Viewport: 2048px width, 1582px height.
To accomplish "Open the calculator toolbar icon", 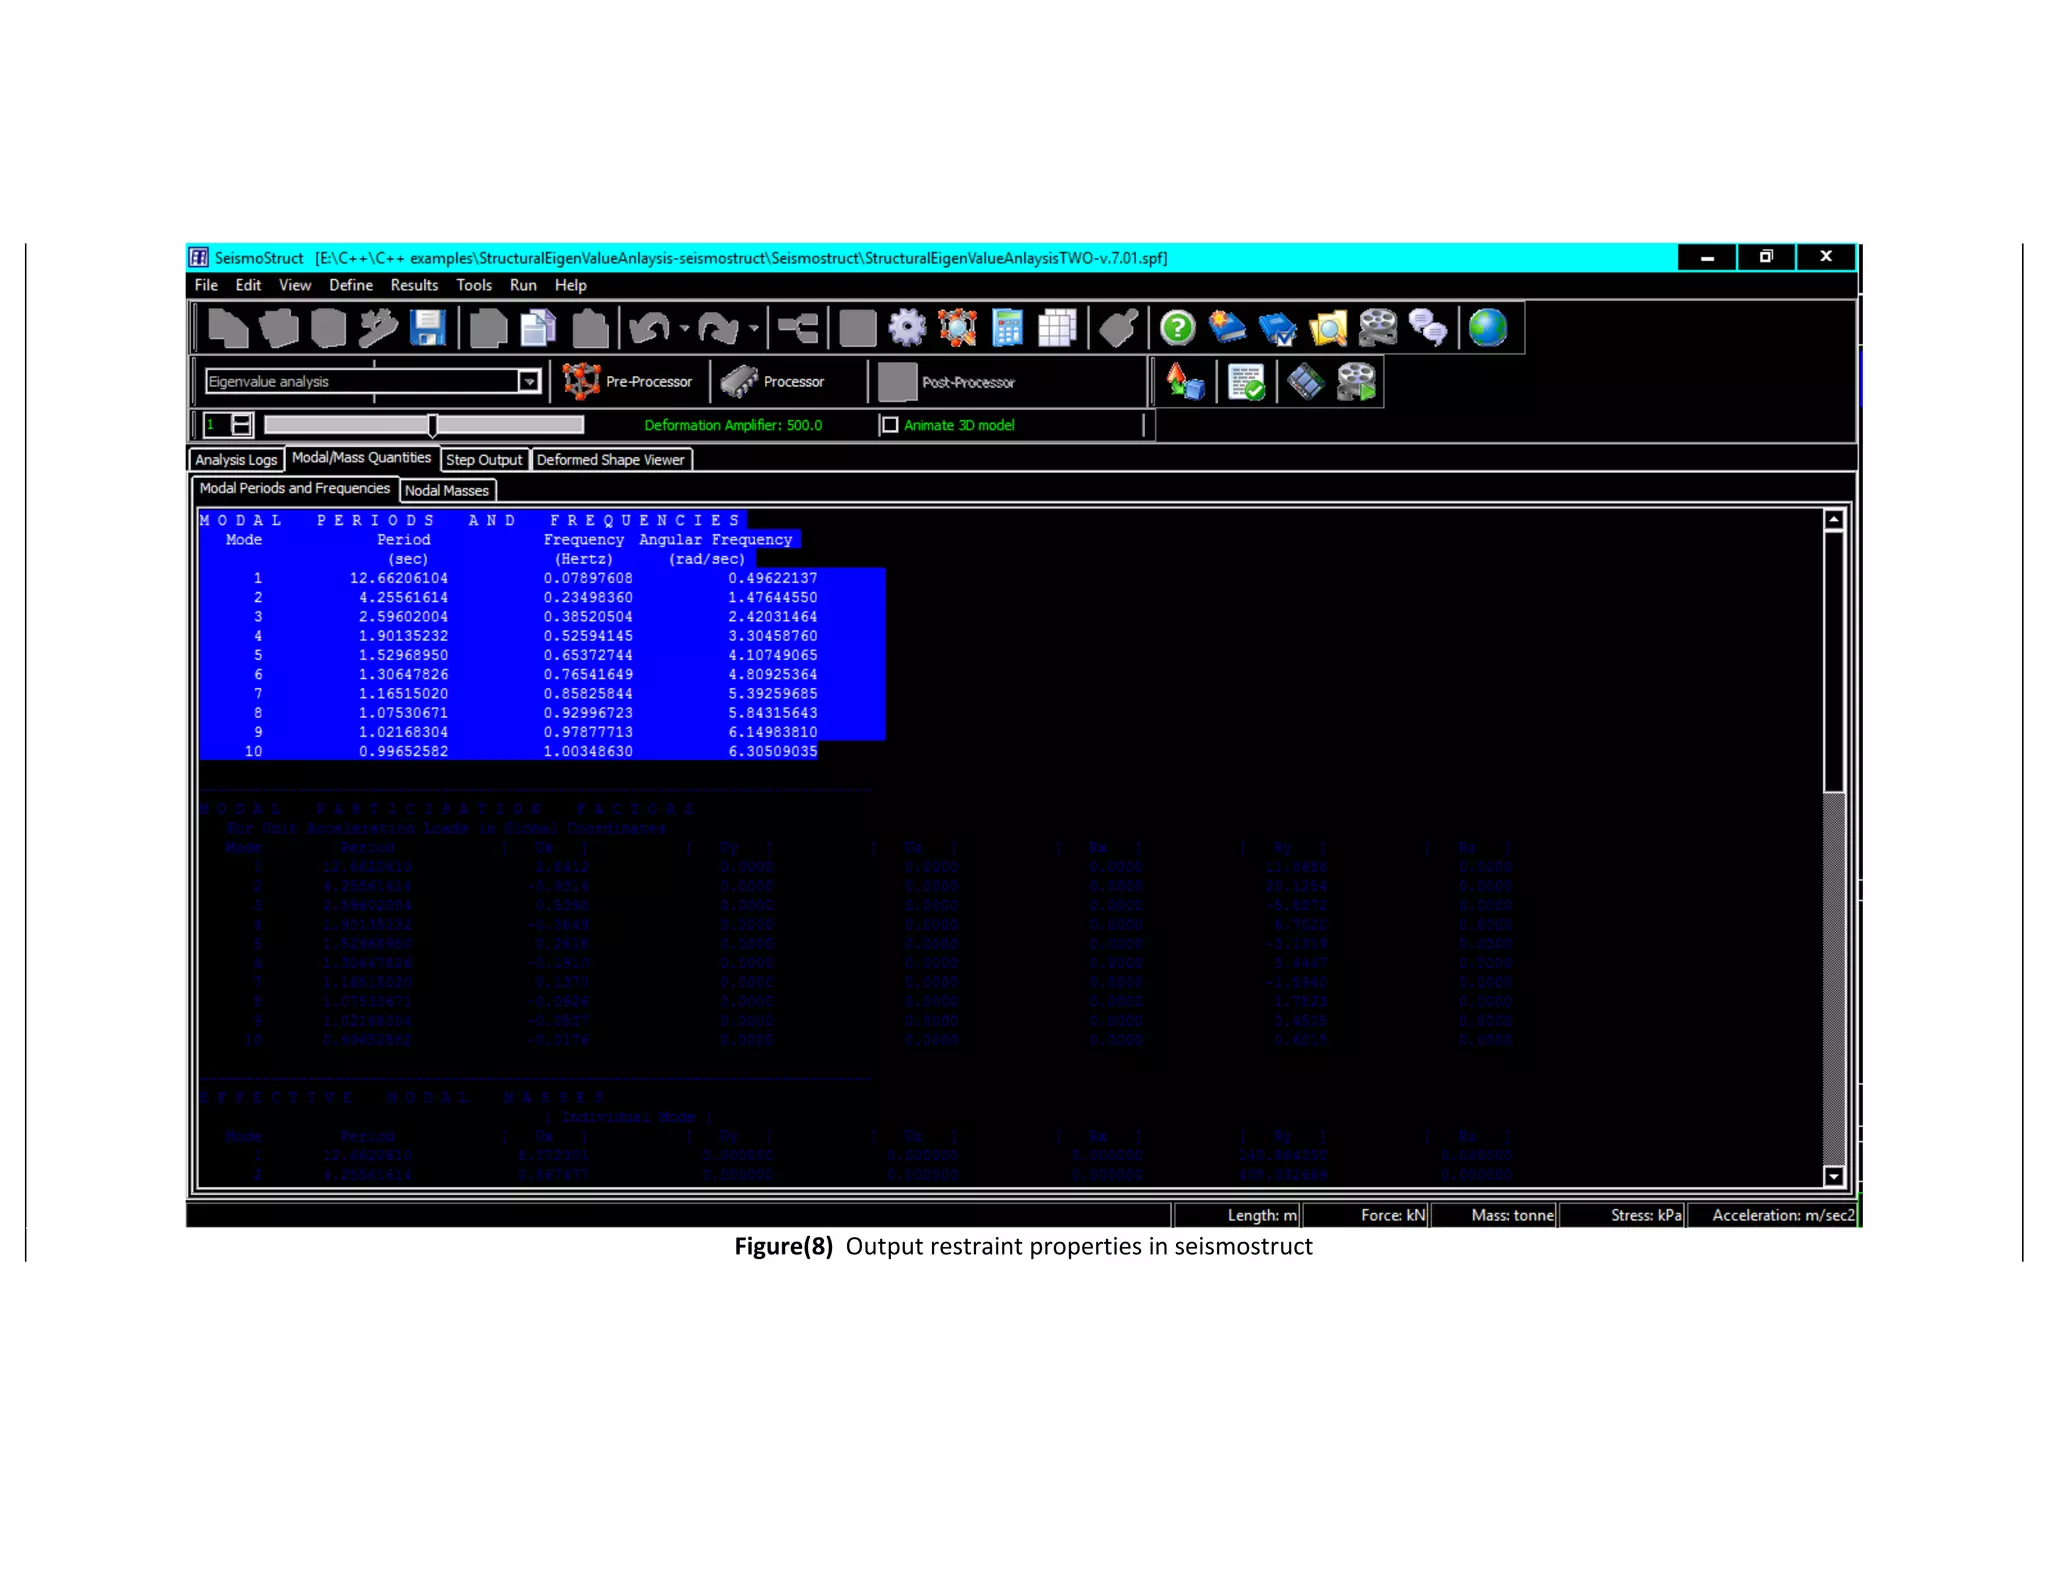I will (x=1007, y=327).
